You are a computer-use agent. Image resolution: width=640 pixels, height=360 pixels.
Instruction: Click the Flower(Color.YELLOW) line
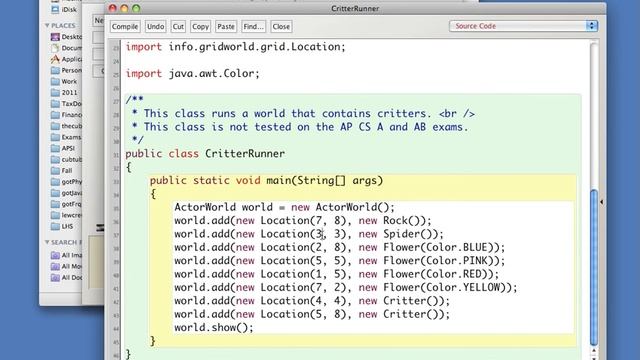click(346, 288)
